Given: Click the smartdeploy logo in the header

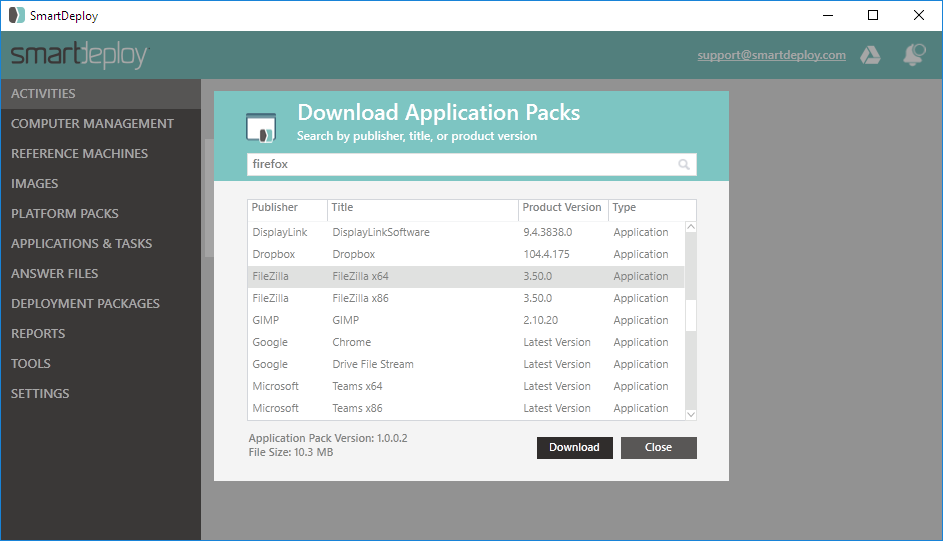Looking at the screenshot, I should 80,55.
